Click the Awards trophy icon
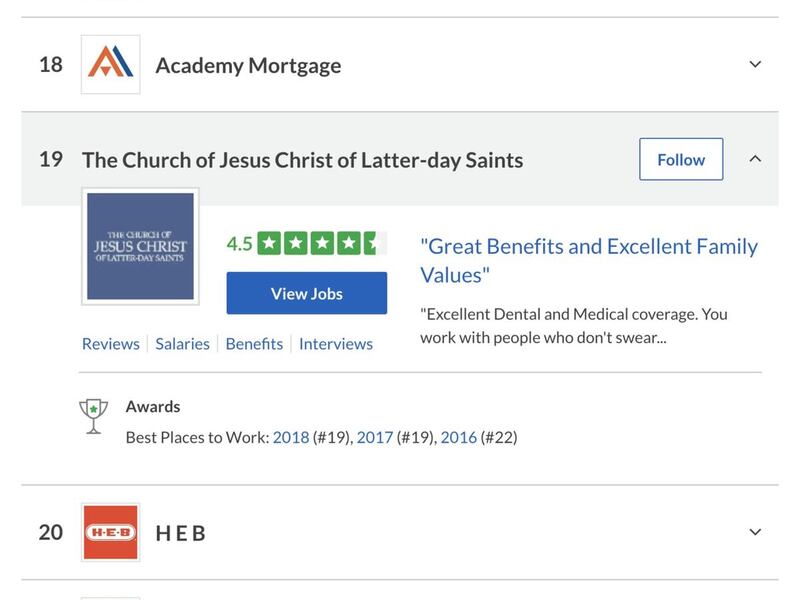This screenshot has height=600, width=800. 91,413
